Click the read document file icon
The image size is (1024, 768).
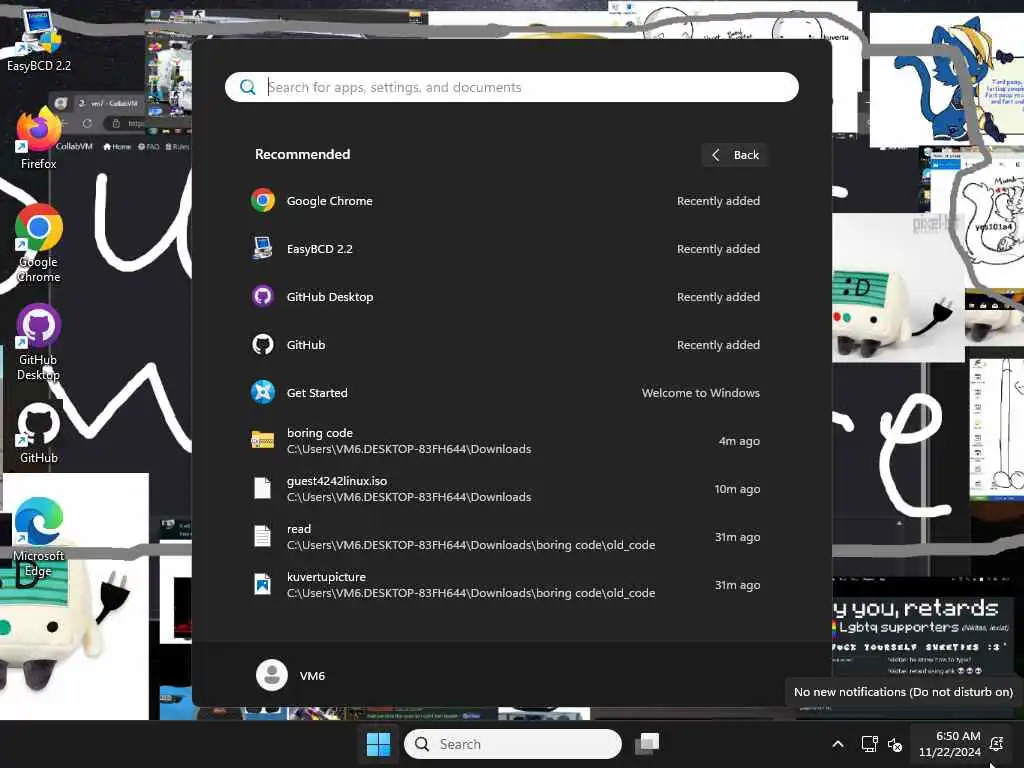(263, 537)
